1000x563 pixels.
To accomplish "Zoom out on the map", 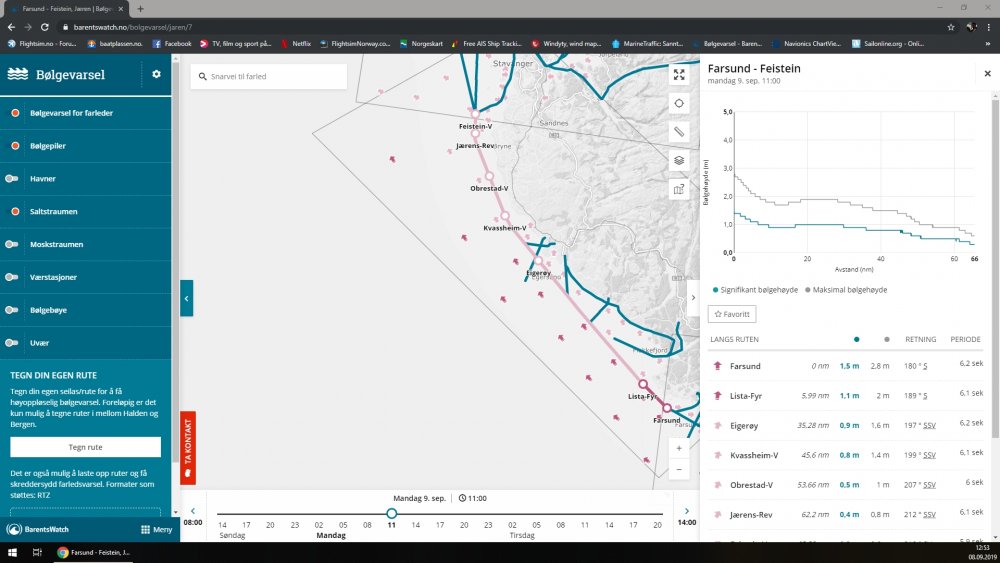I will tap(679, 470).
